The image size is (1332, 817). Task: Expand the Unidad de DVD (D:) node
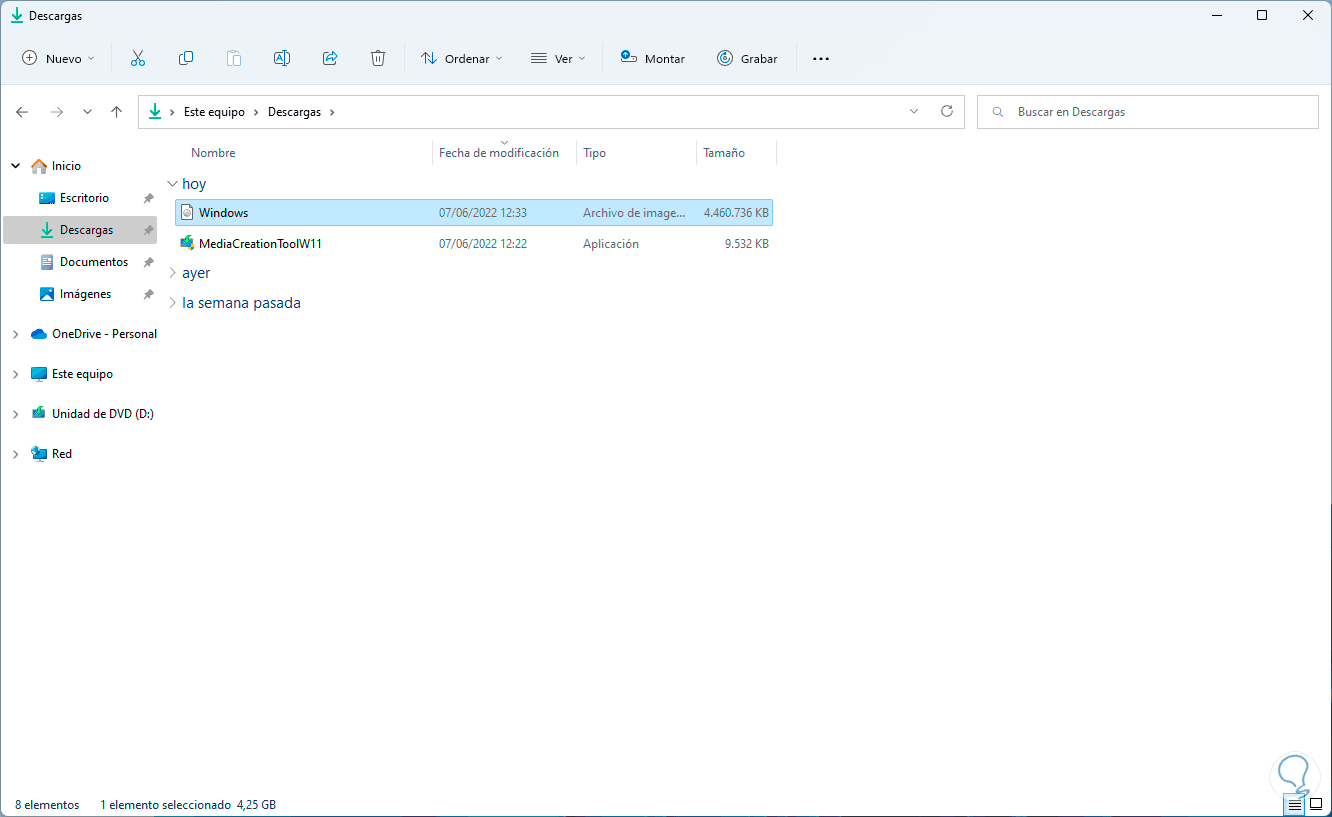pos(15,414)
